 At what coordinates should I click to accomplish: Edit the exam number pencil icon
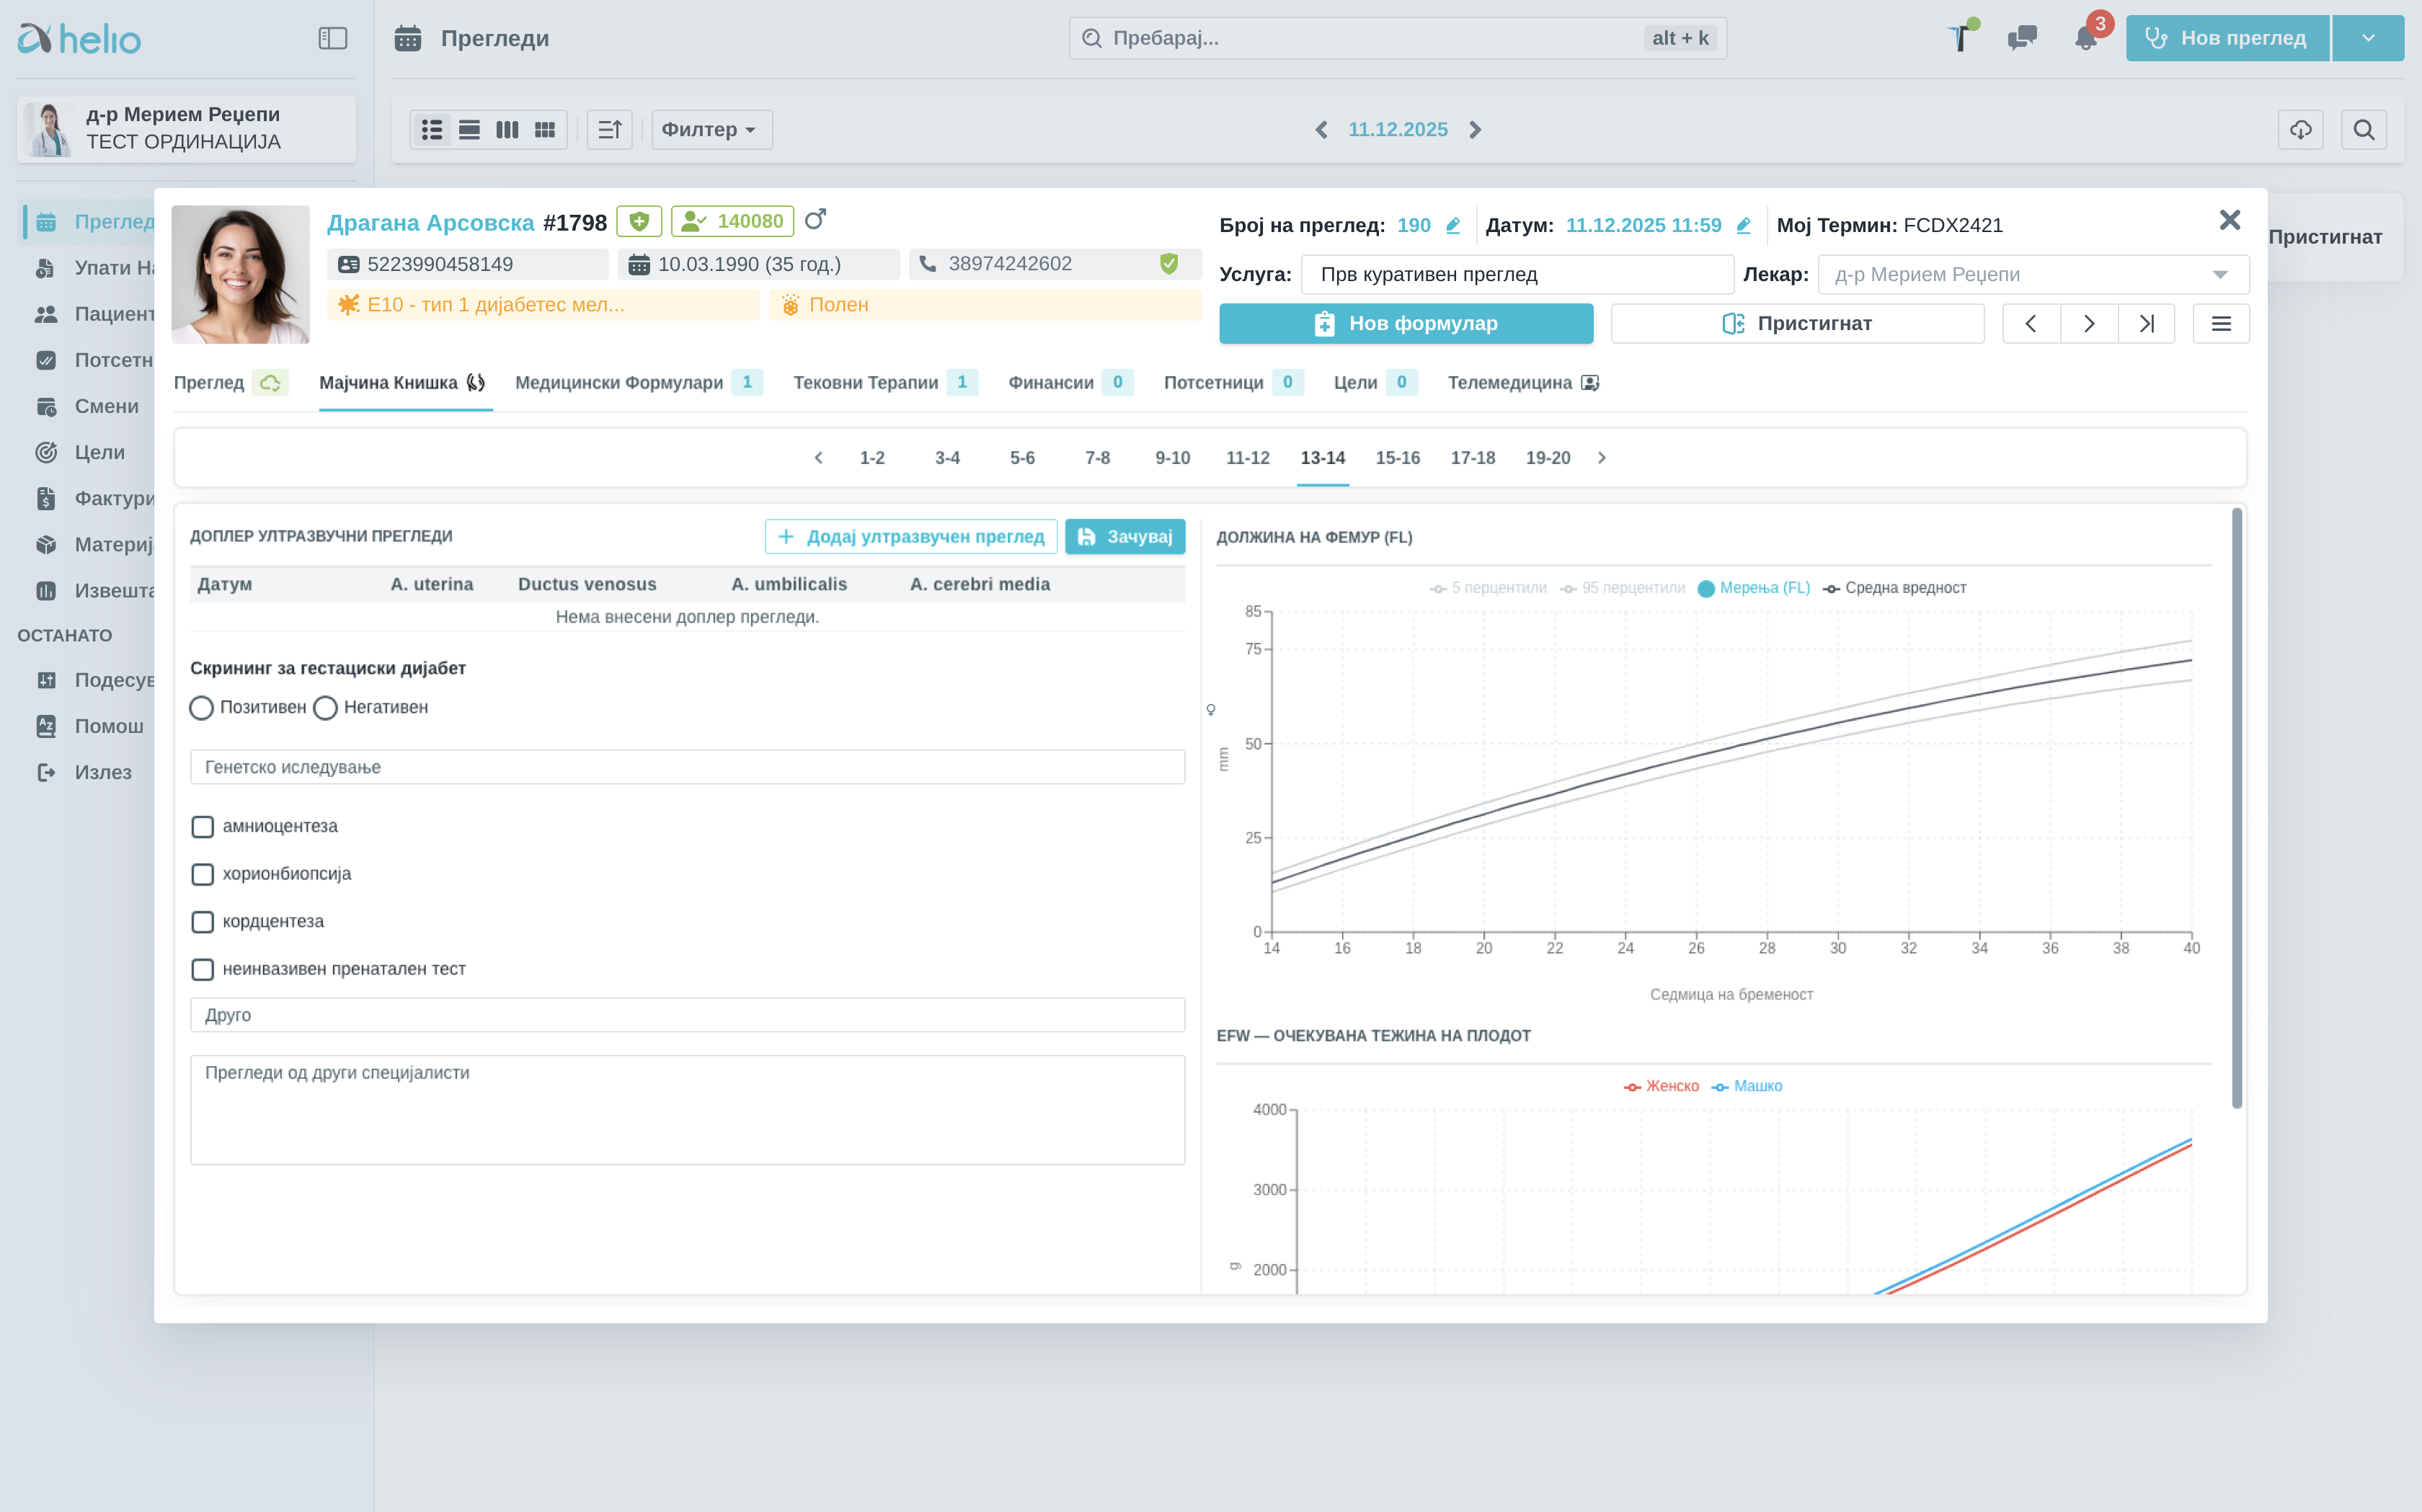coord(1453,226)
